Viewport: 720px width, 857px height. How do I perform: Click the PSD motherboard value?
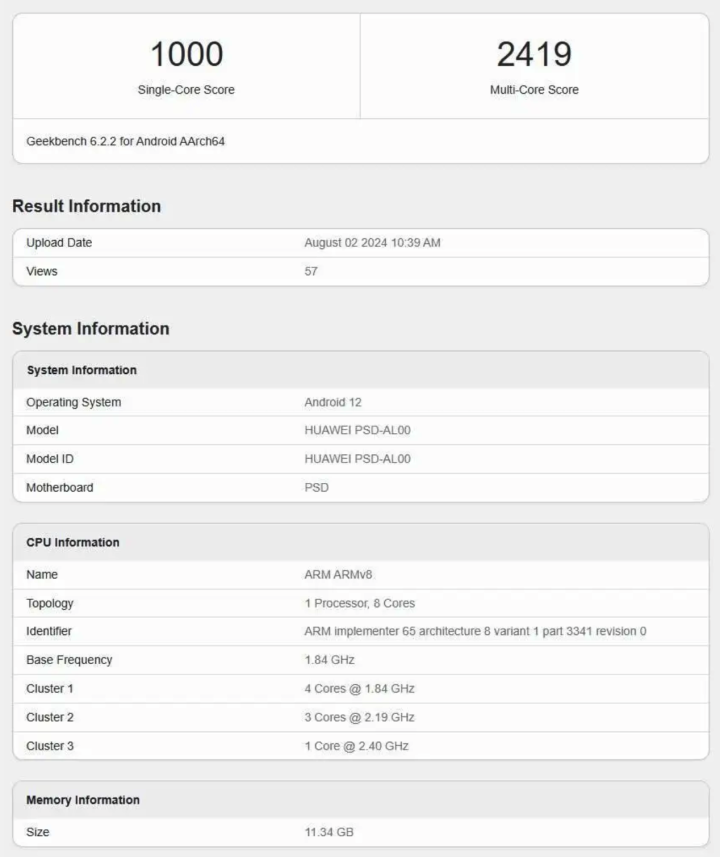coord(317,488)
